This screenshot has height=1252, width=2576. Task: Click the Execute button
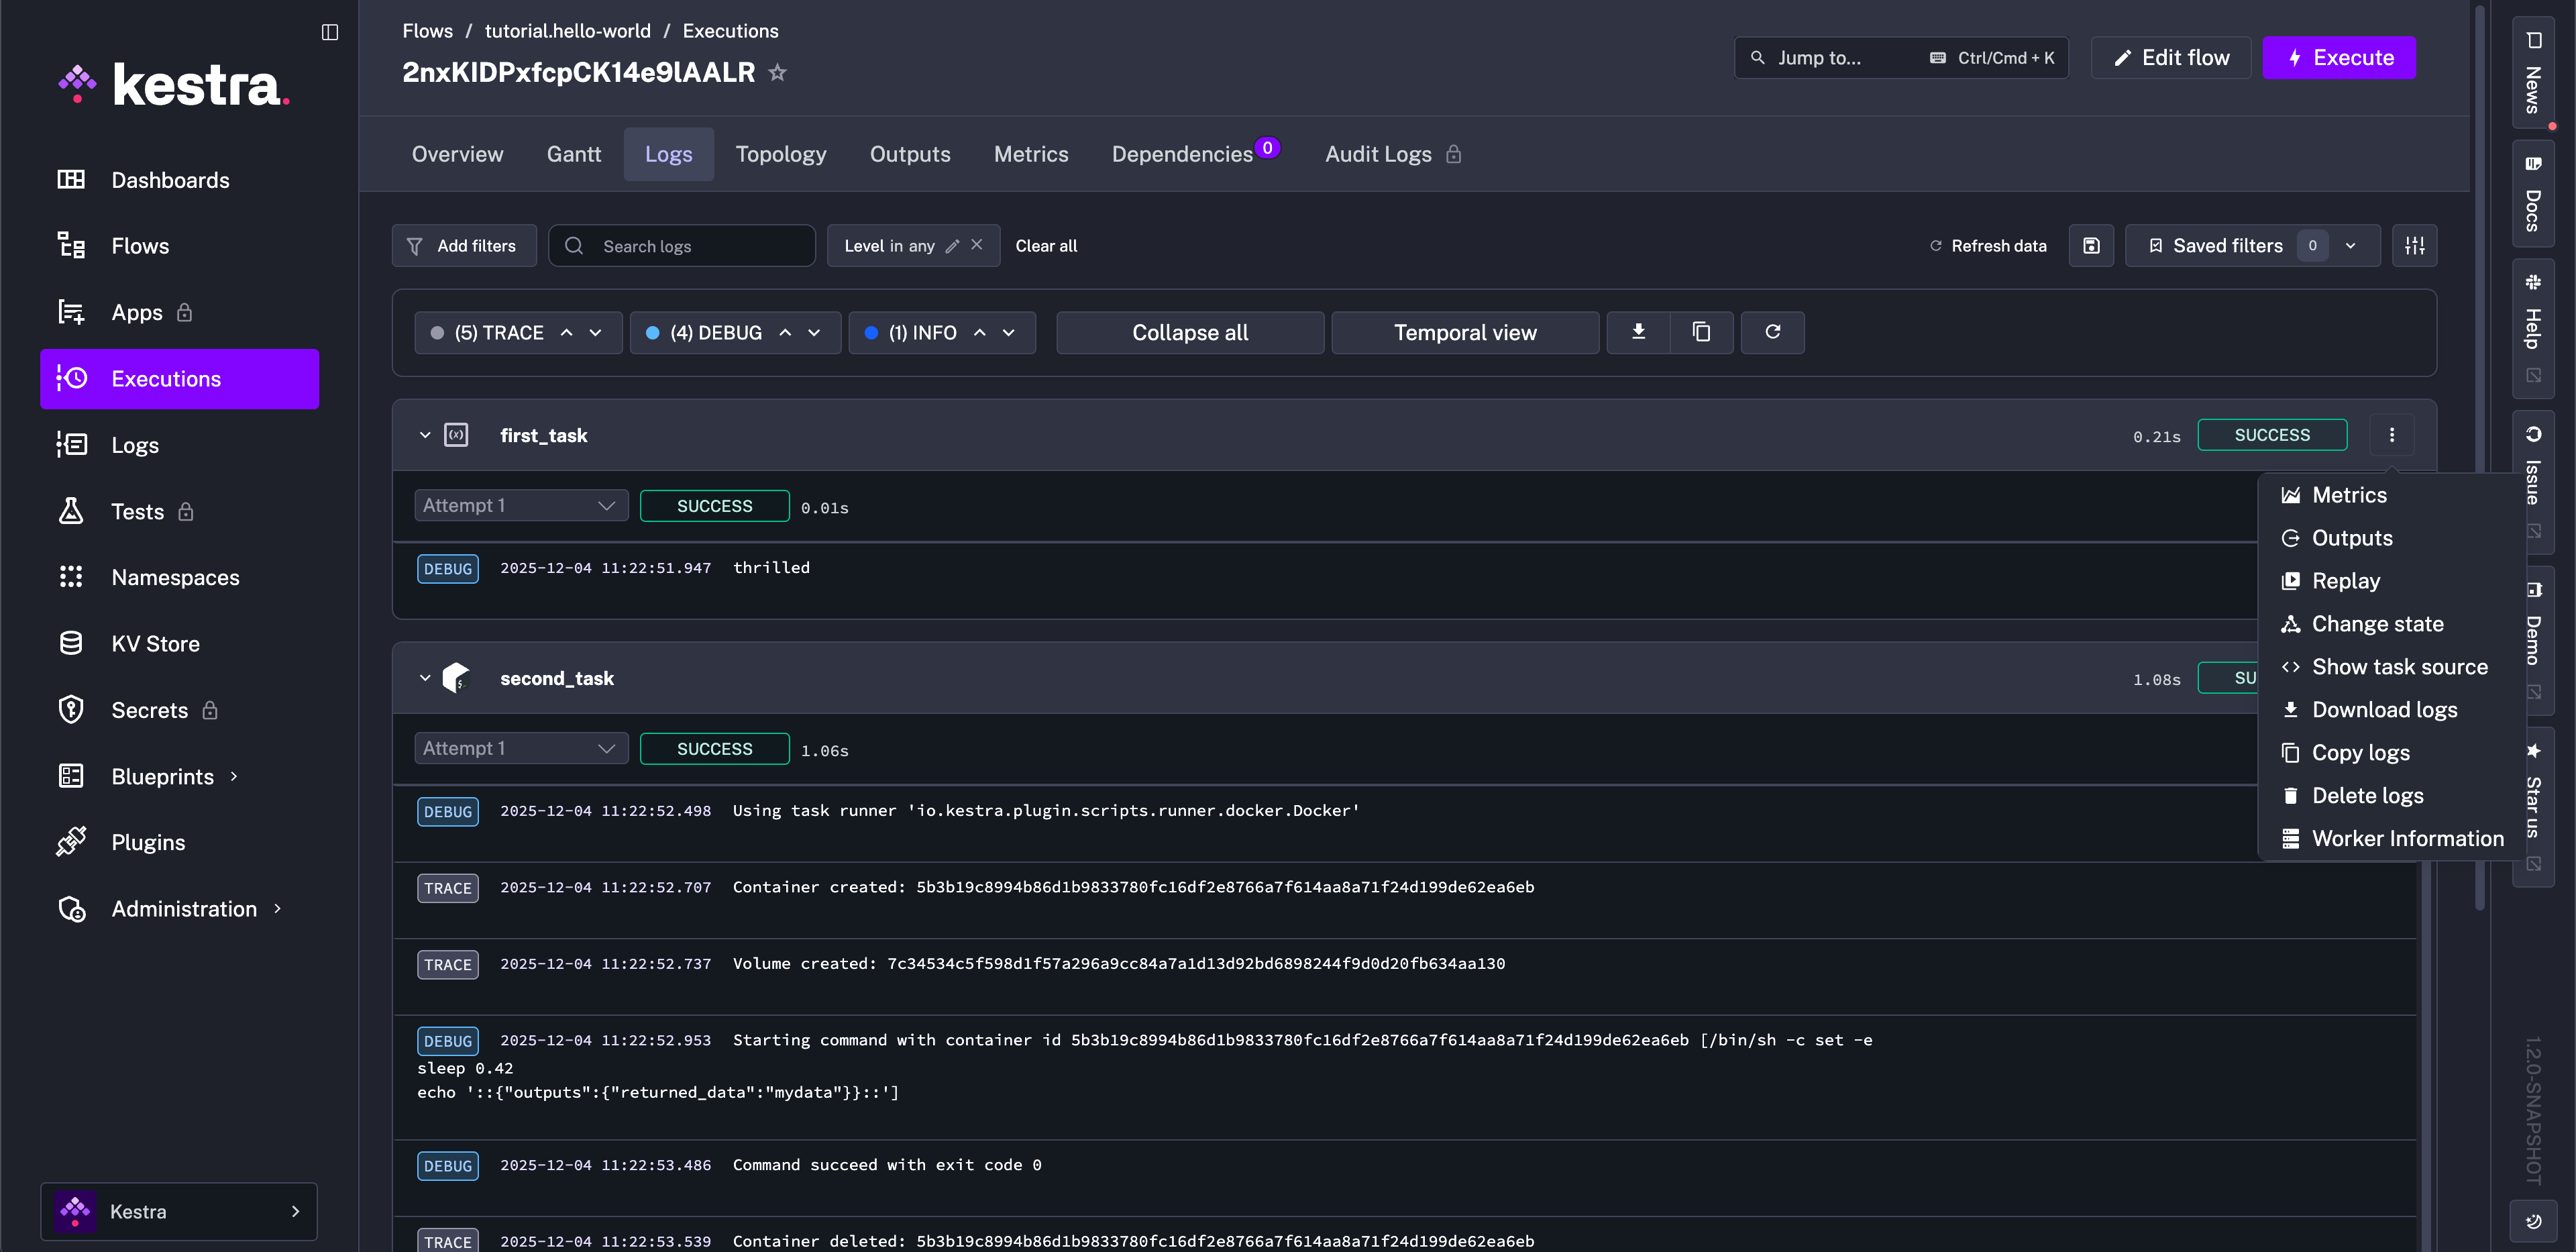coord(2339,57)
